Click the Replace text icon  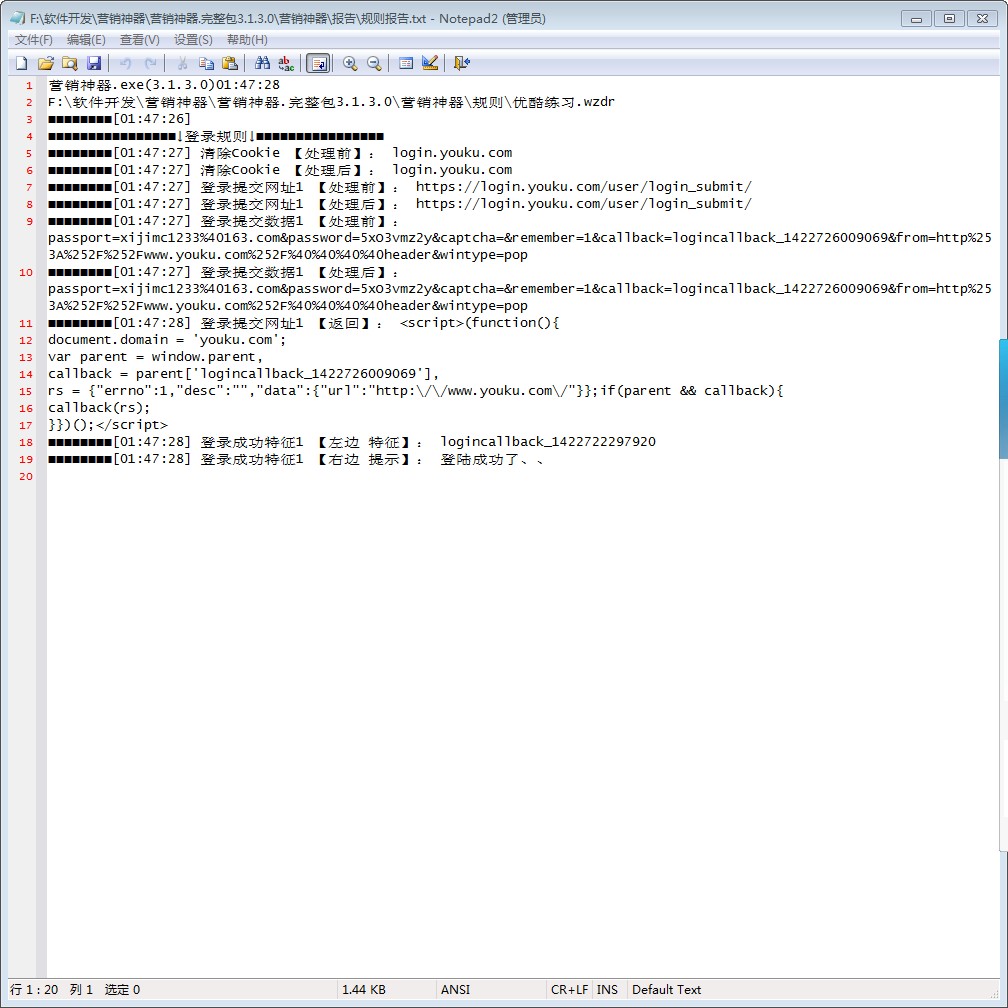pyautogui.click(x=286, y=63)
